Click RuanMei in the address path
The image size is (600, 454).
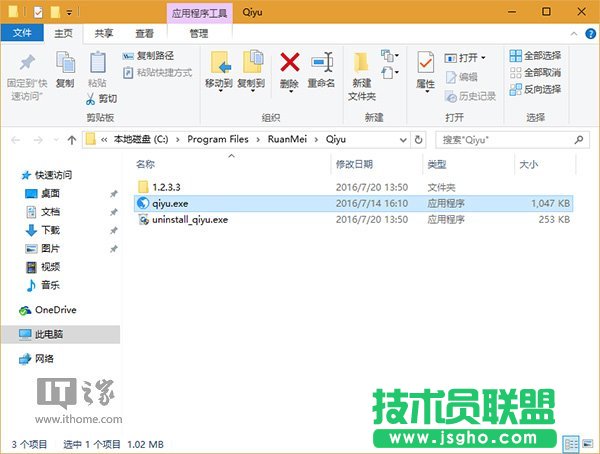point(287,139)
